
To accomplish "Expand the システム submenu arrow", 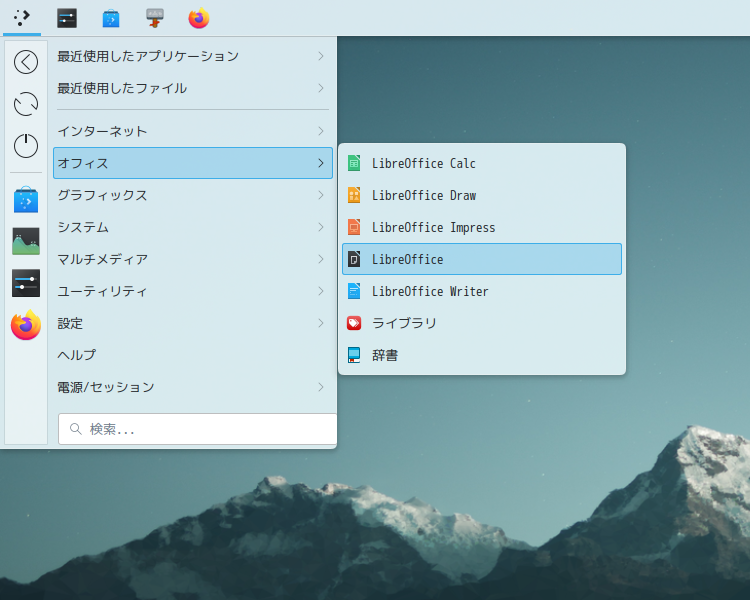I will tap(321, 227).
